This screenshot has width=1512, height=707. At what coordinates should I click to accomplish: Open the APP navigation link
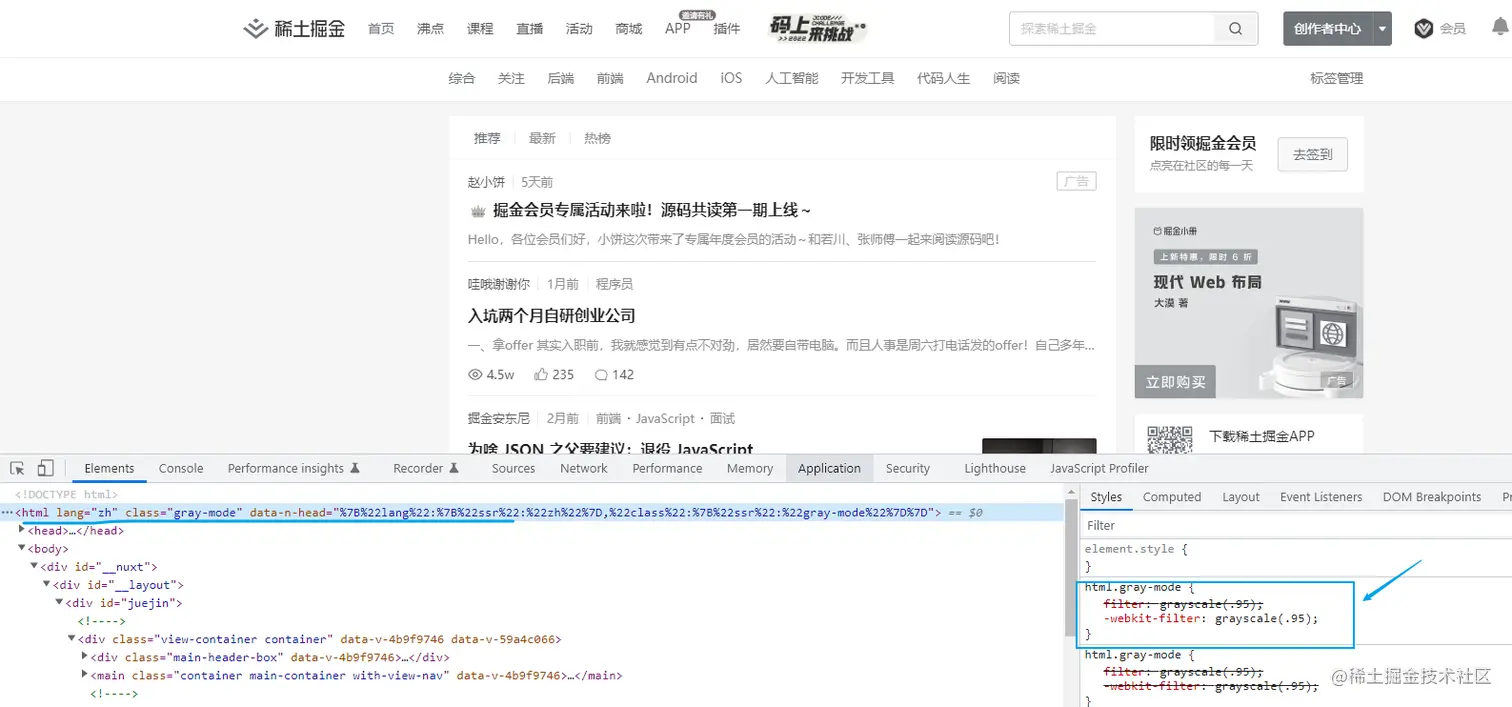pos(678,29)
